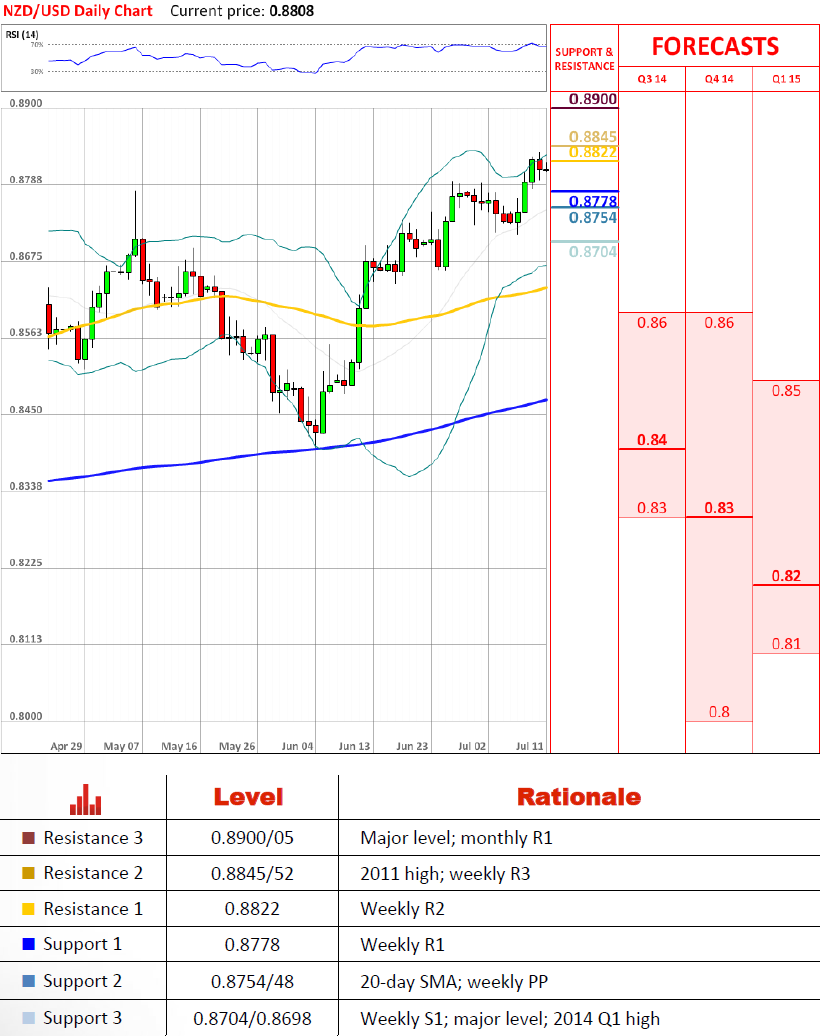Screen dimensions: 820x1036
Task: Click the Jul 11 date axis label
Action: (x=529, y=746)
